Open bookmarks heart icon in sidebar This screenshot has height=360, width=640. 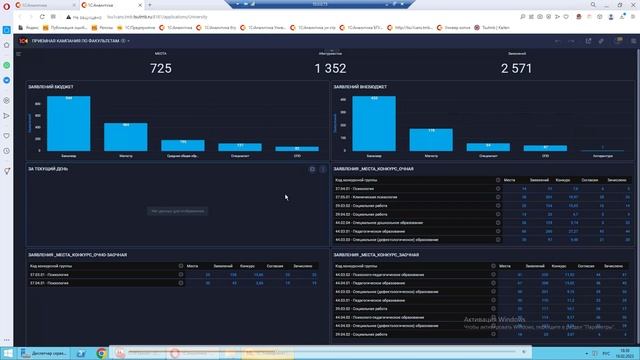point(7,136)
